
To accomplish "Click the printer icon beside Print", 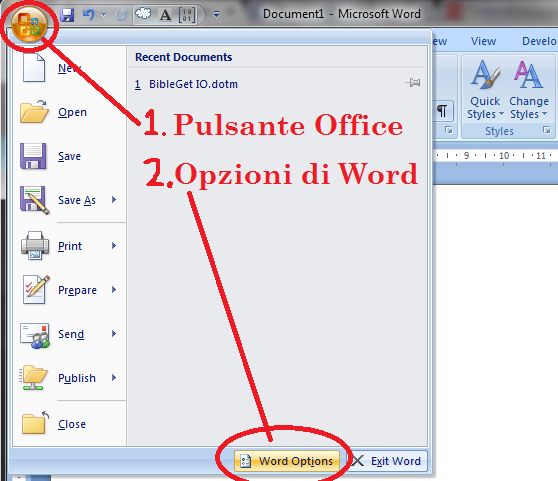I will pos(35,245).
